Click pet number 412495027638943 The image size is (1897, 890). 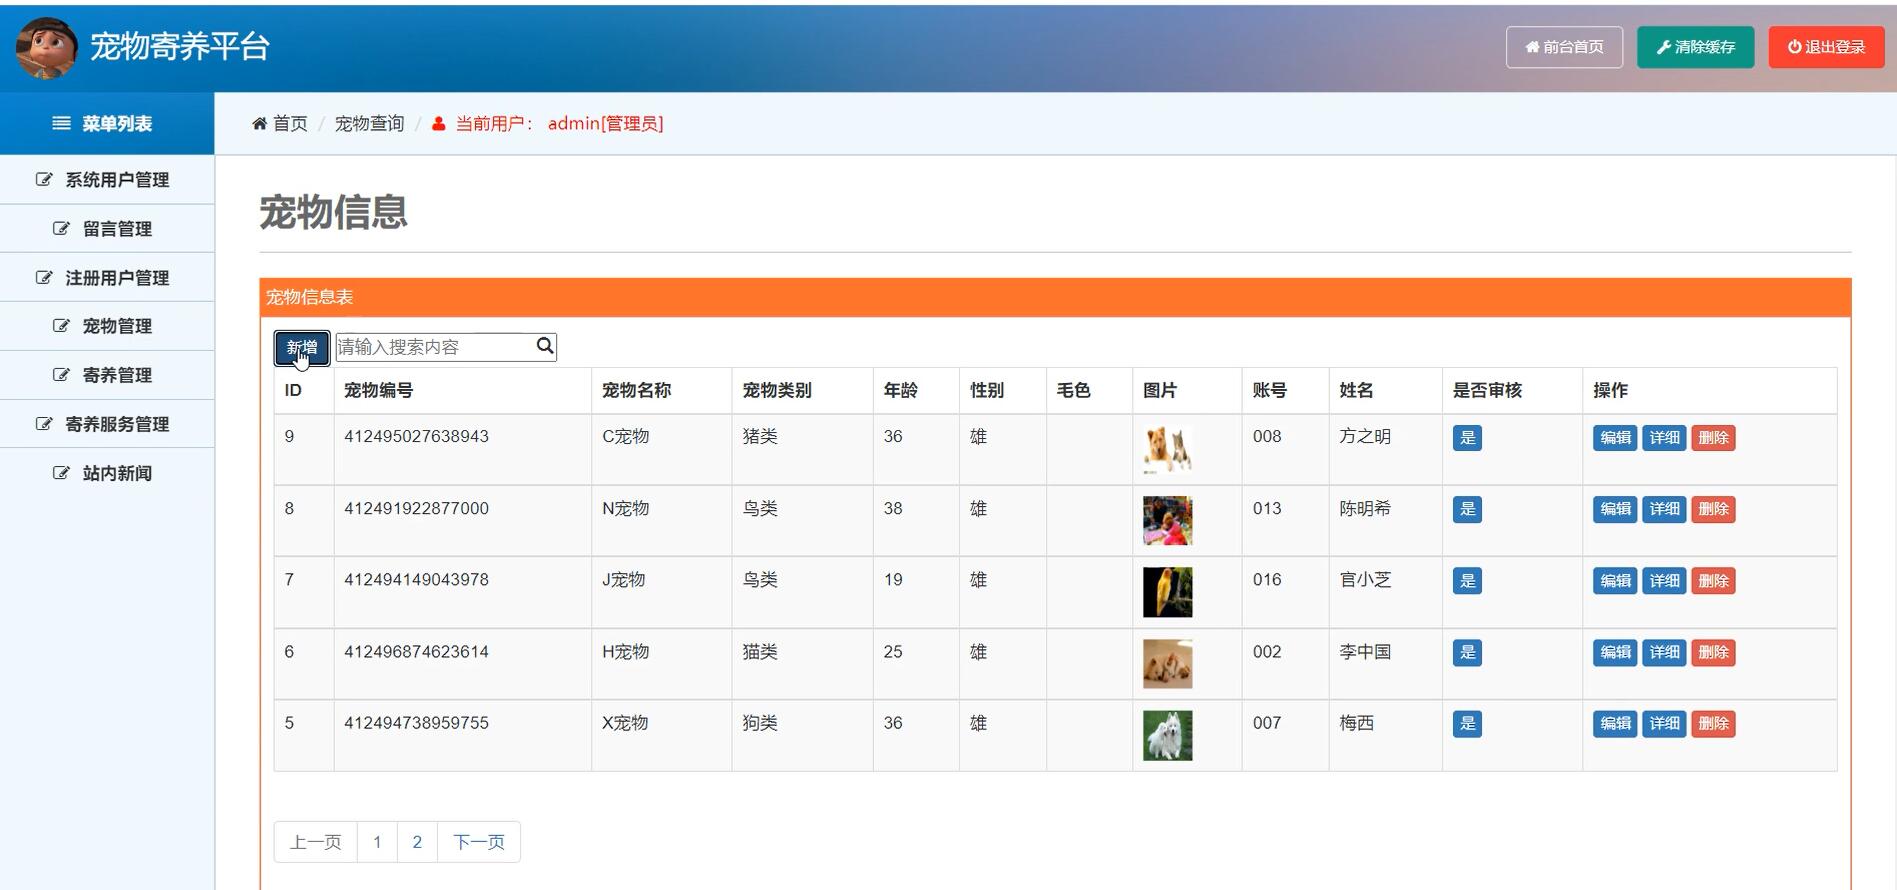pyautogui.click(x=416, y=436)
